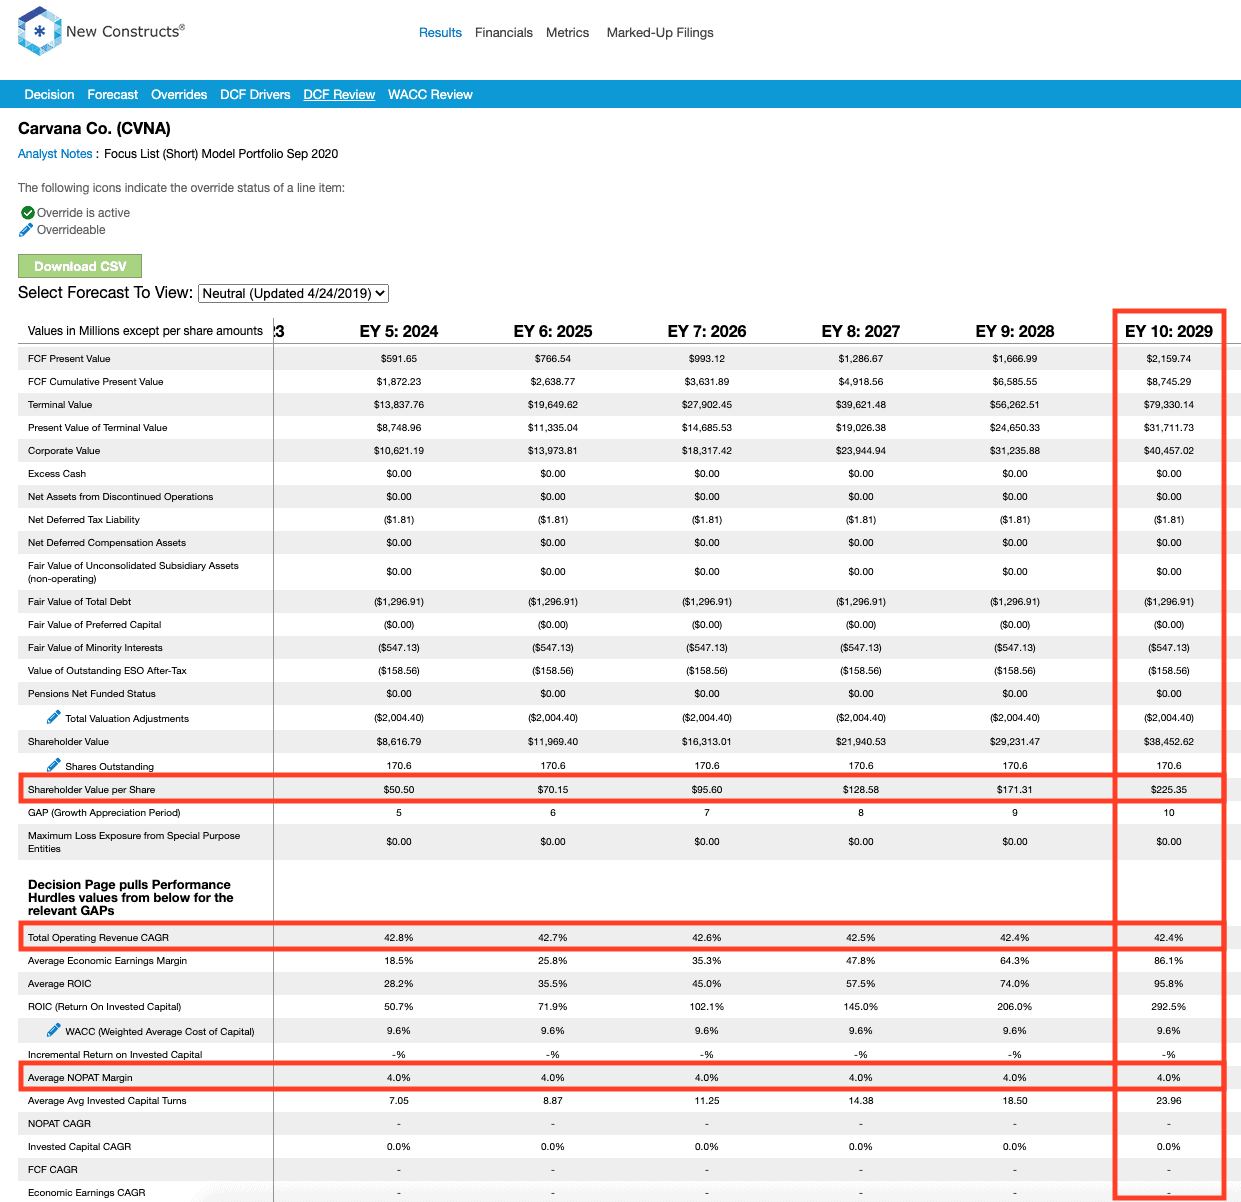Screen dimensions: 1241x1202
Task: Click the $38,452.62 shareholder value cell
Action: [x=1169, y=742]
